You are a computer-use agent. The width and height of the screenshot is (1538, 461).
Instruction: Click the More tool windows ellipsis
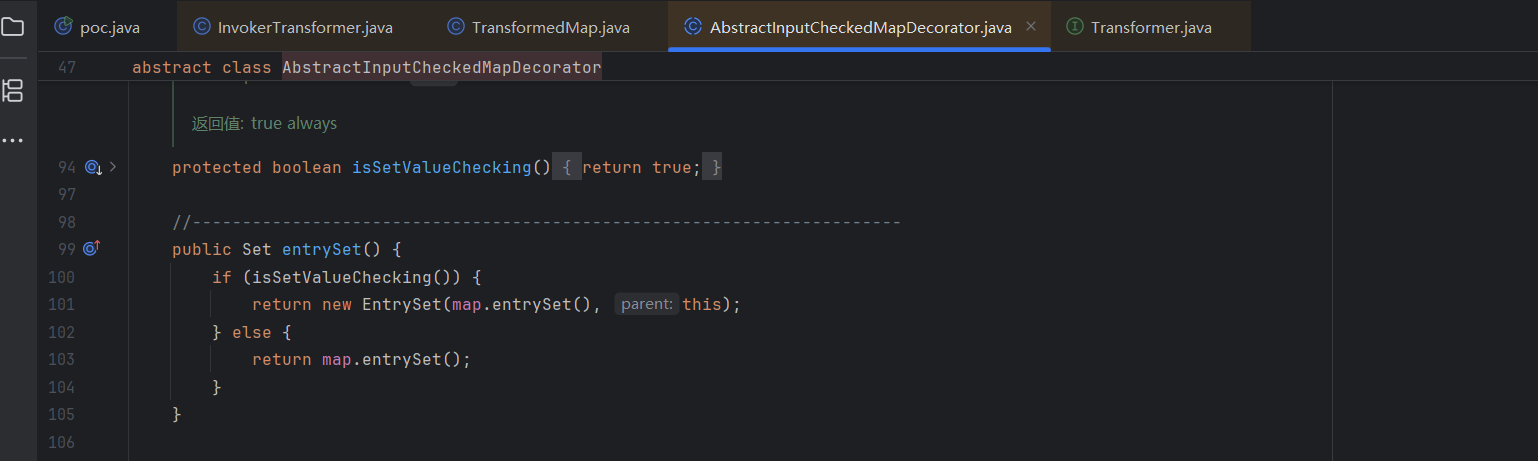tap(13, 141)
